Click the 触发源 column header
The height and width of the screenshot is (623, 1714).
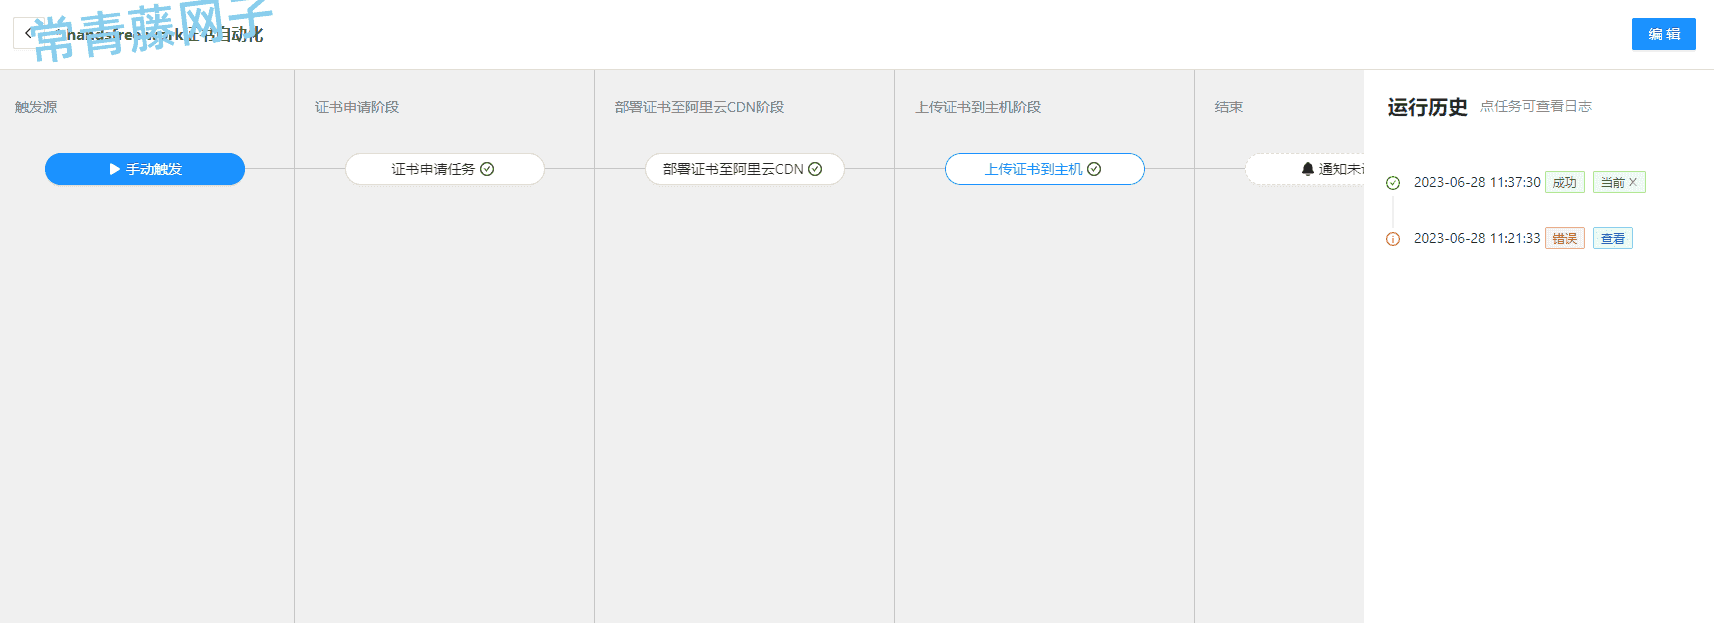coord(36,107)
